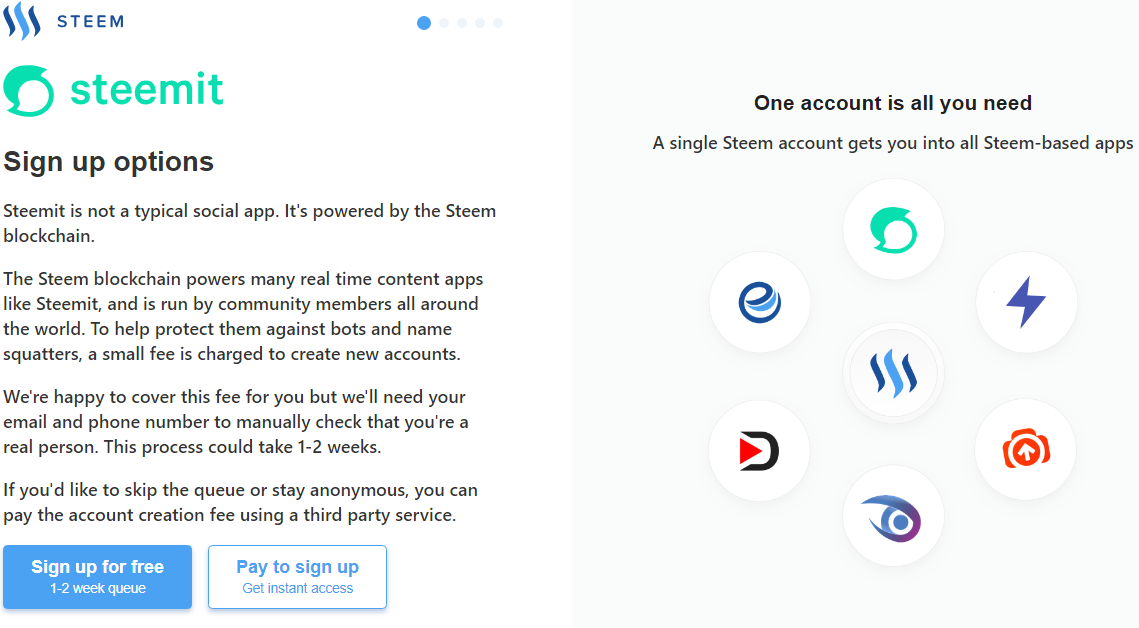The width and height of the screenshot is (1139, 628).
Task: Click the Sign up options heading
Action: click(109, 162)
